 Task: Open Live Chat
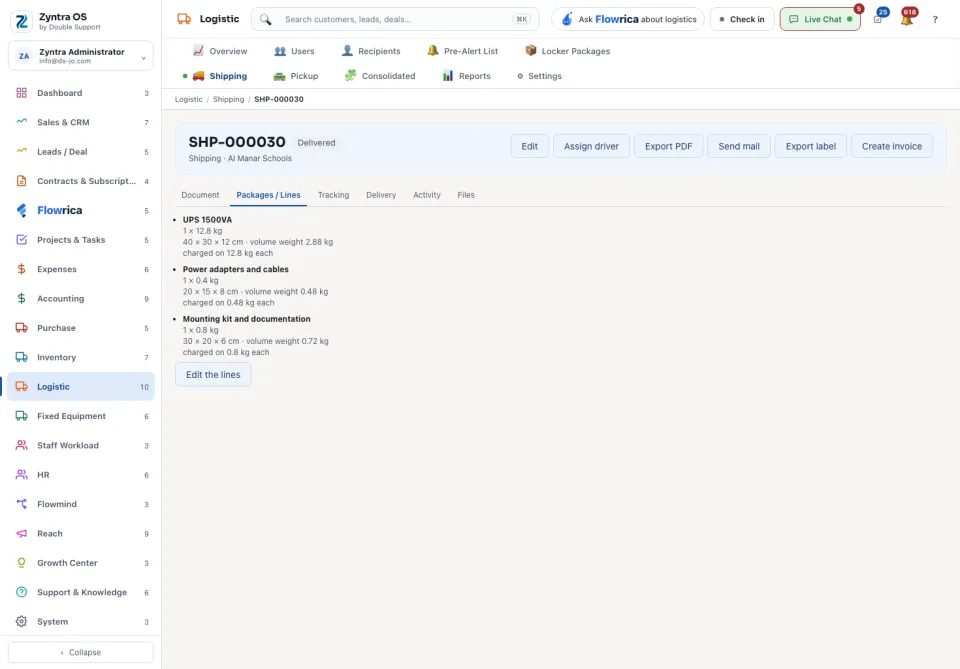(x=820, y=20)
